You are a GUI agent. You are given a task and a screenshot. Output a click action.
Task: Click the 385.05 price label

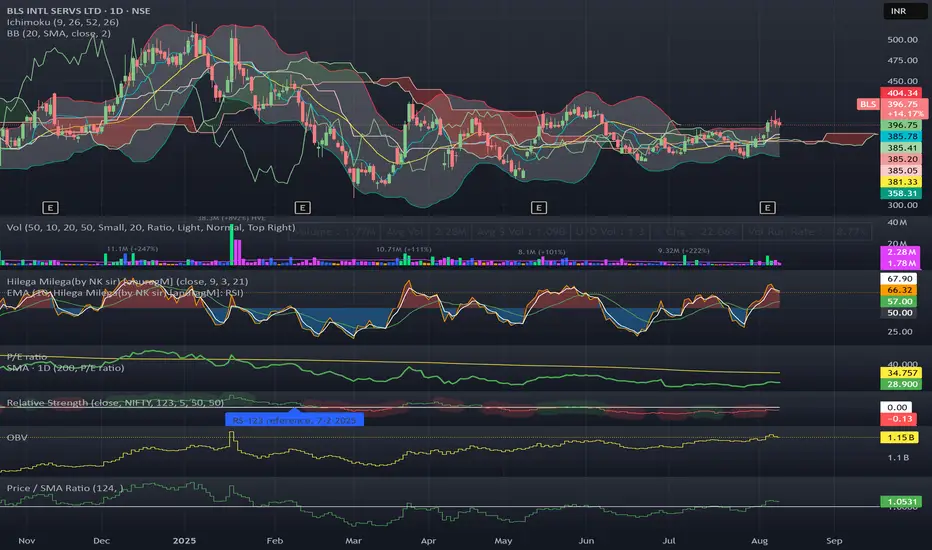tap(902, 171)
